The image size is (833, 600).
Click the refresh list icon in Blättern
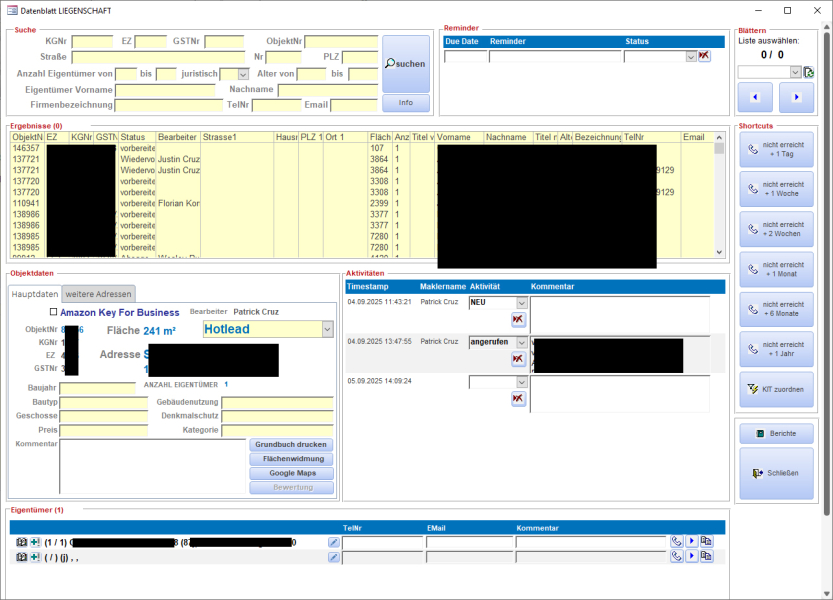coord(809,72)
